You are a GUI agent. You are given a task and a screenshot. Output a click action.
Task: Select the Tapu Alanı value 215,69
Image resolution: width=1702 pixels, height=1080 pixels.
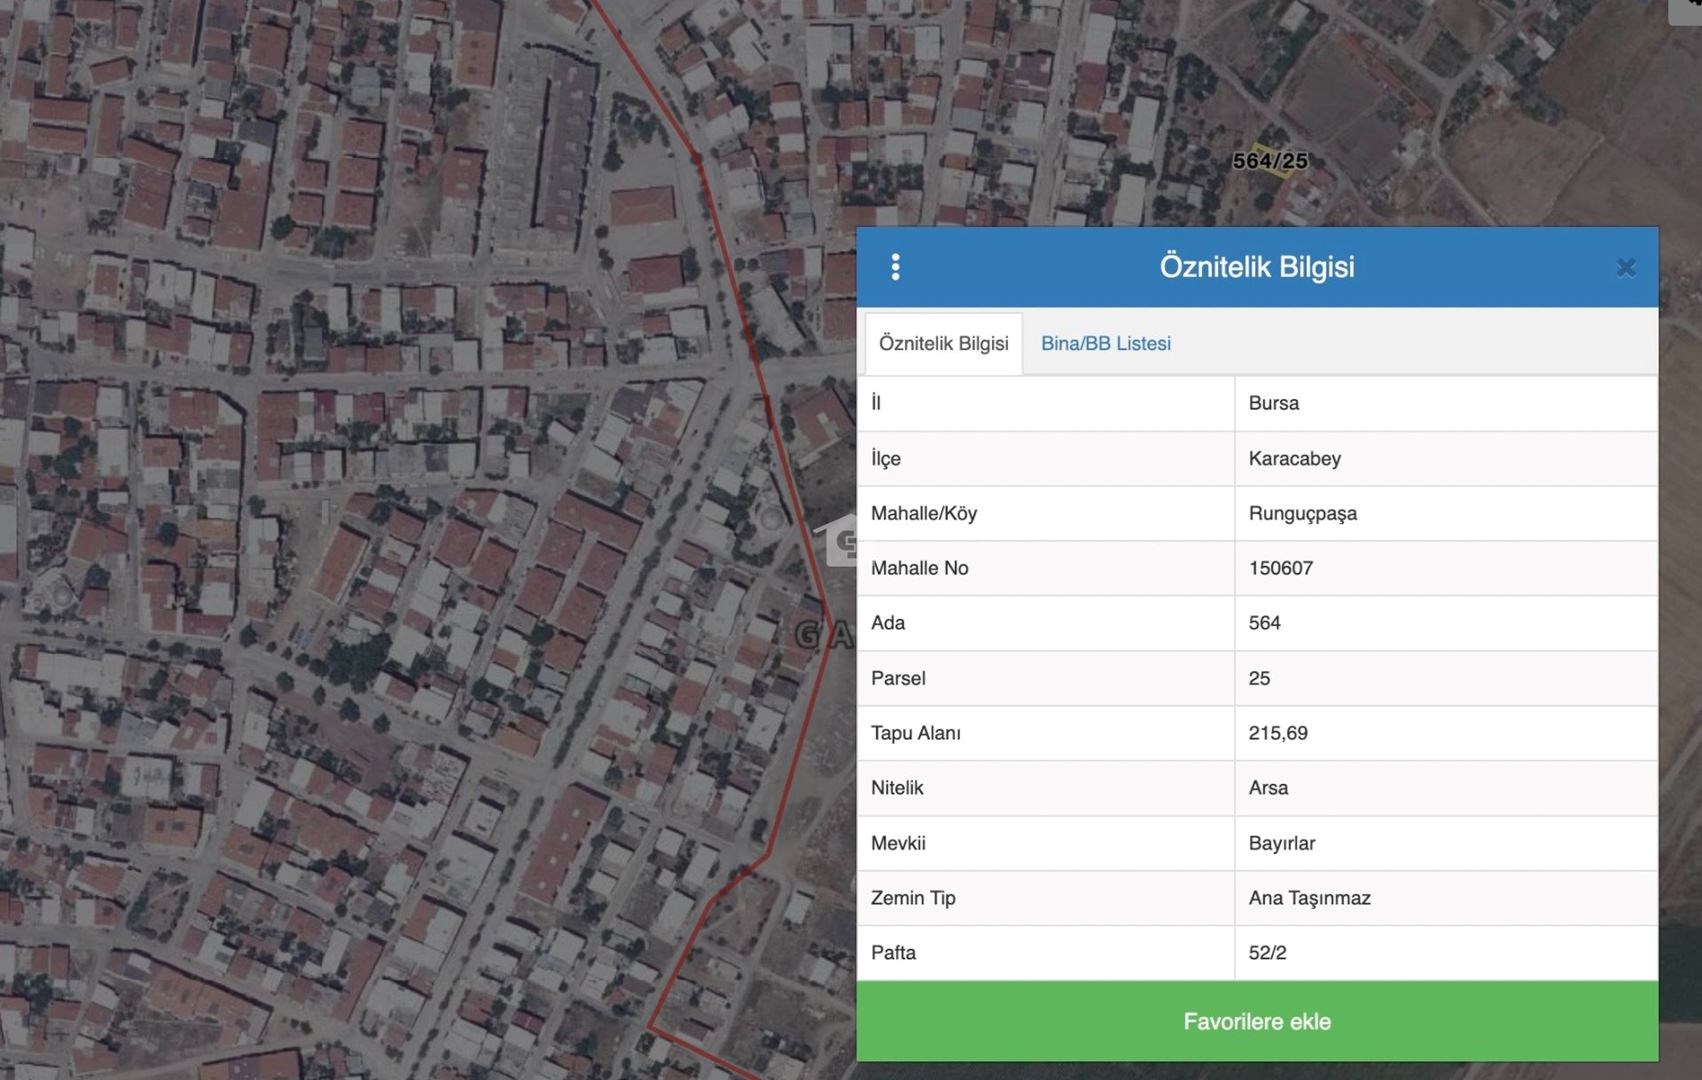1277,733
